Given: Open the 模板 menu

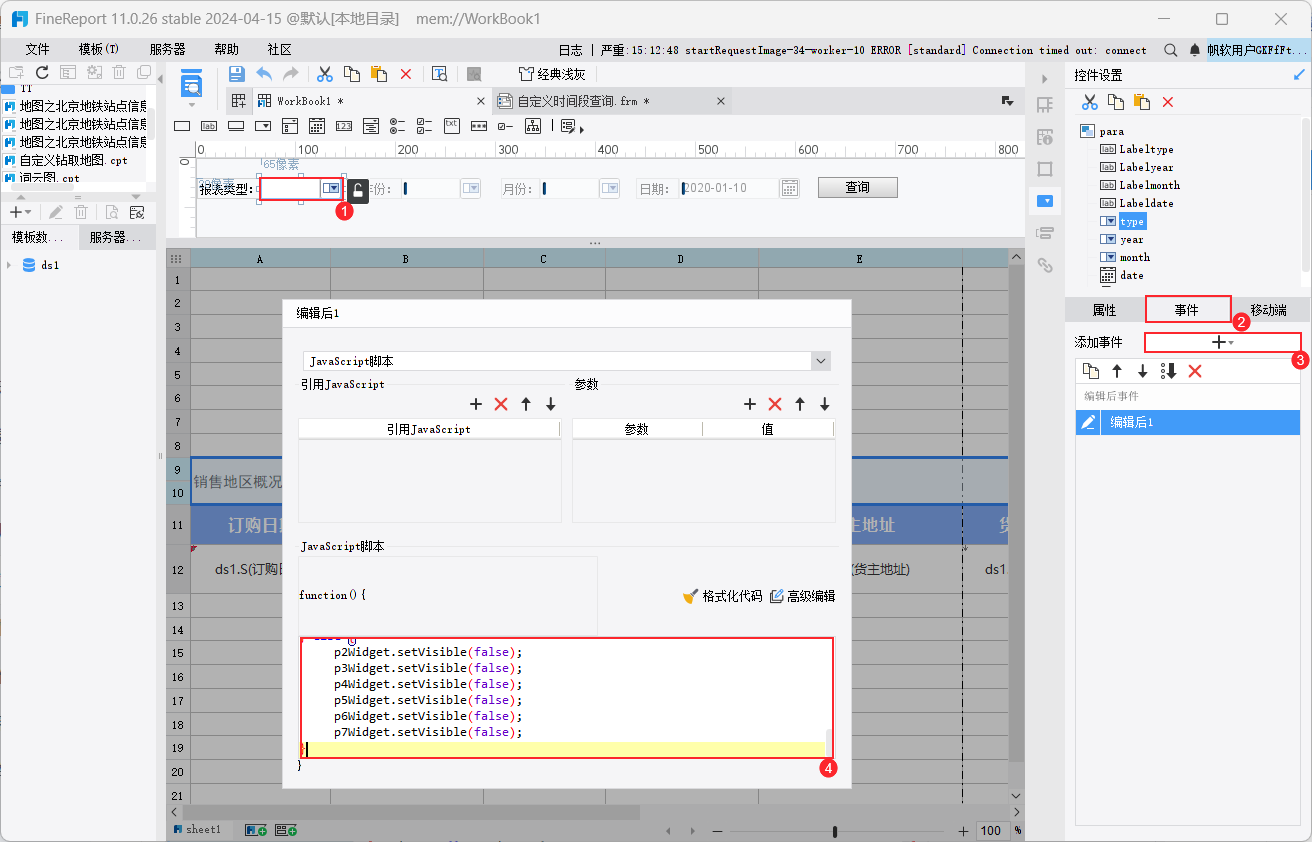Looking at the screenshot, I should (x=99, y=49).
